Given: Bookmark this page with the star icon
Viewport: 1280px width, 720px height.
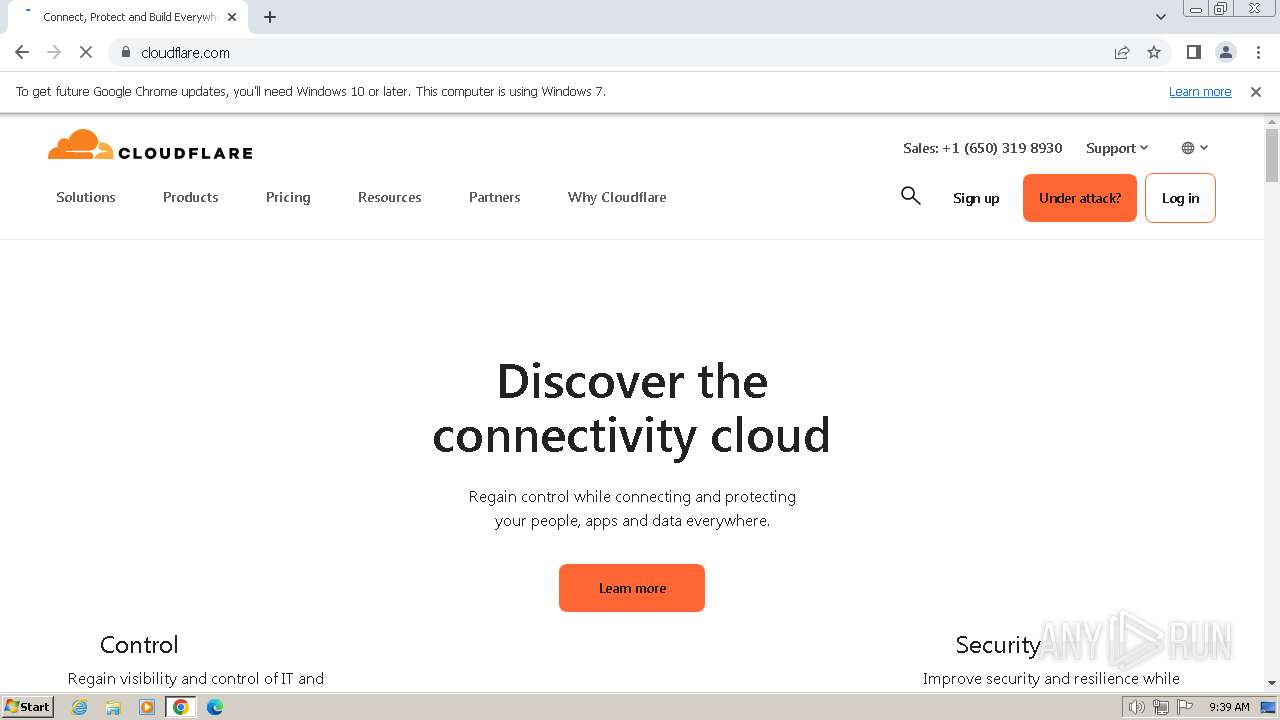Looking at the screenshot, I should coord(1154,52).
